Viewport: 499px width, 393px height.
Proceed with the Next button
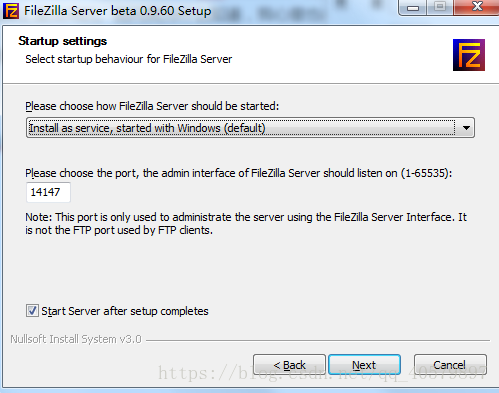point(364,365)
